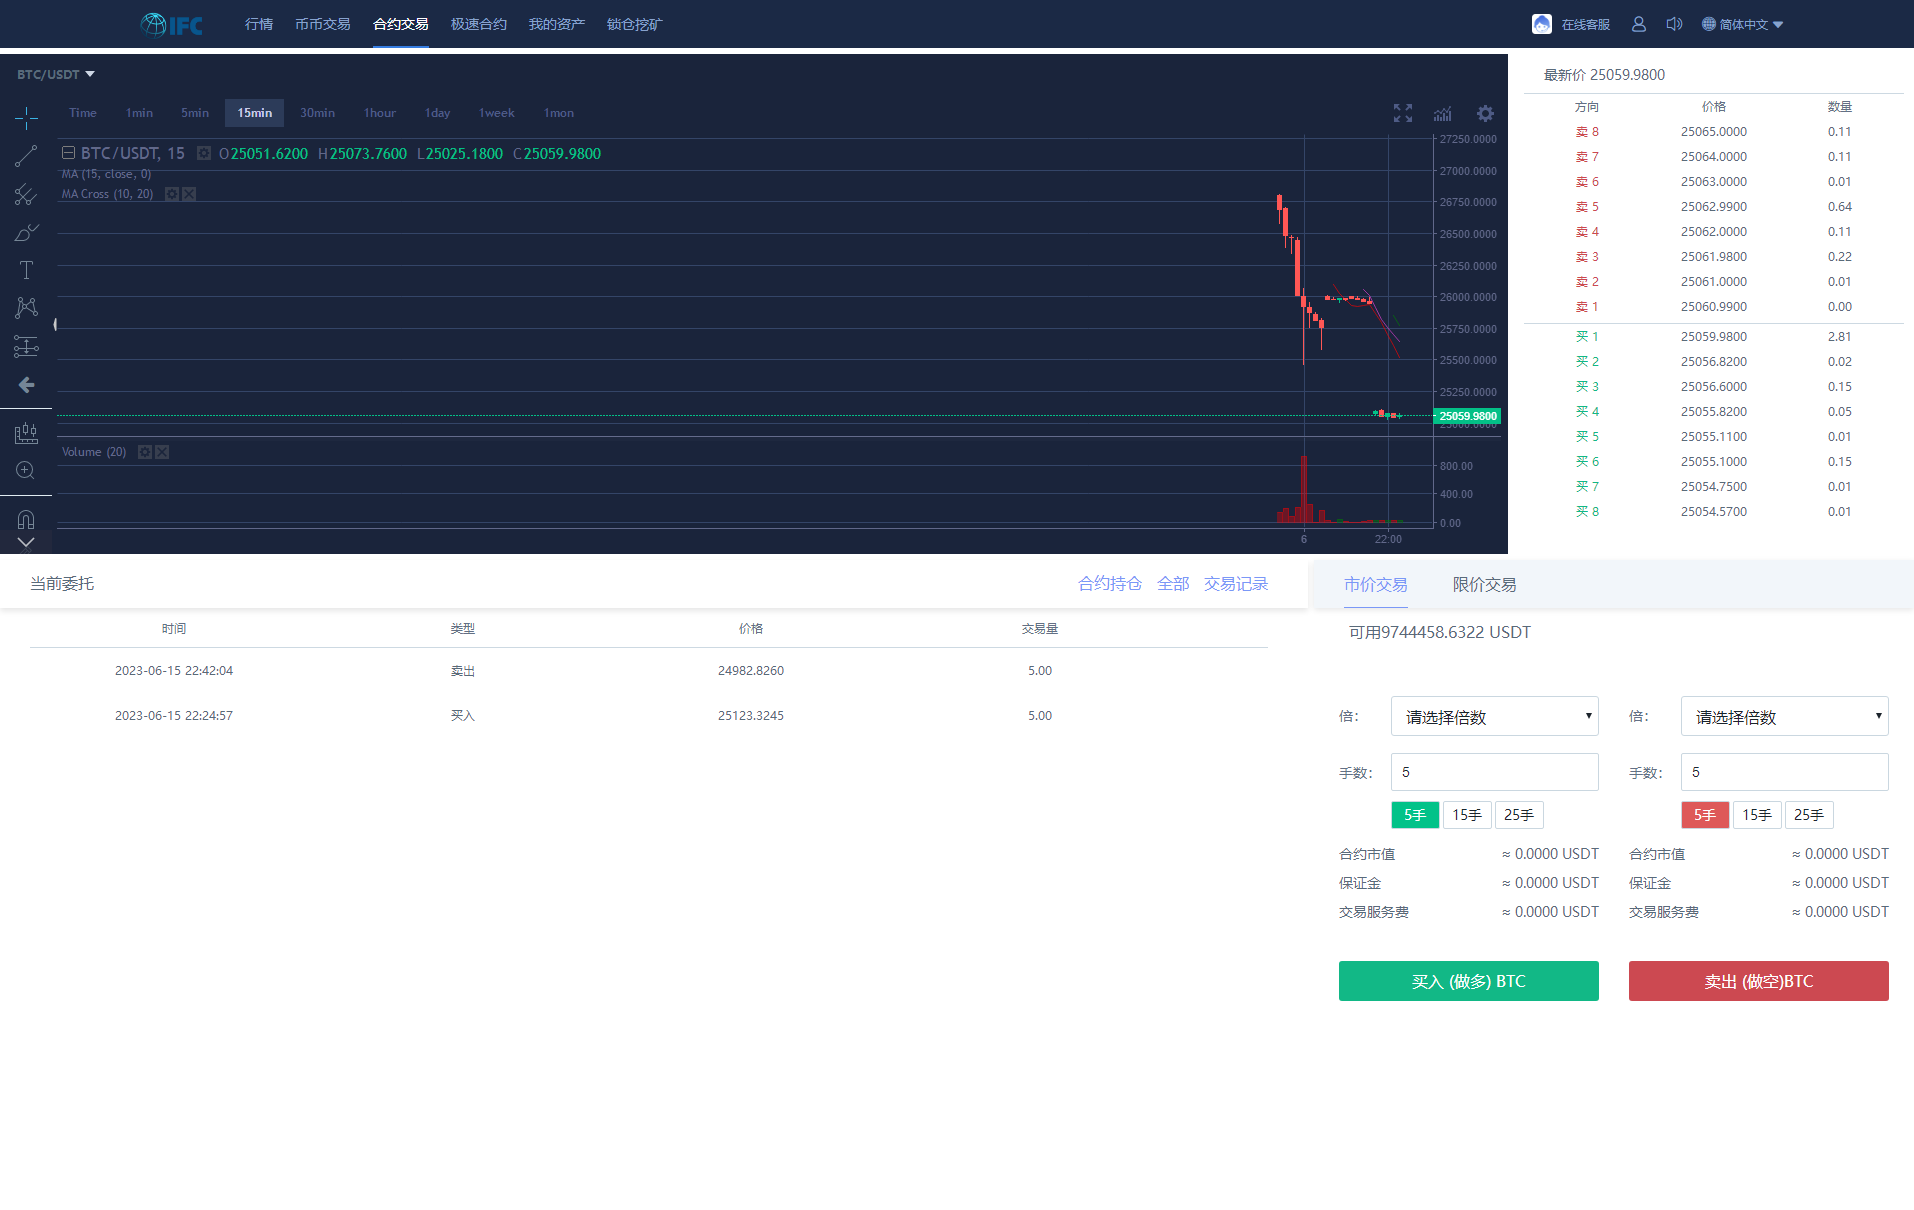1914x1210 pixels.
Task: Open the candlestick chart type icon
Action: [x=26, y=433]
